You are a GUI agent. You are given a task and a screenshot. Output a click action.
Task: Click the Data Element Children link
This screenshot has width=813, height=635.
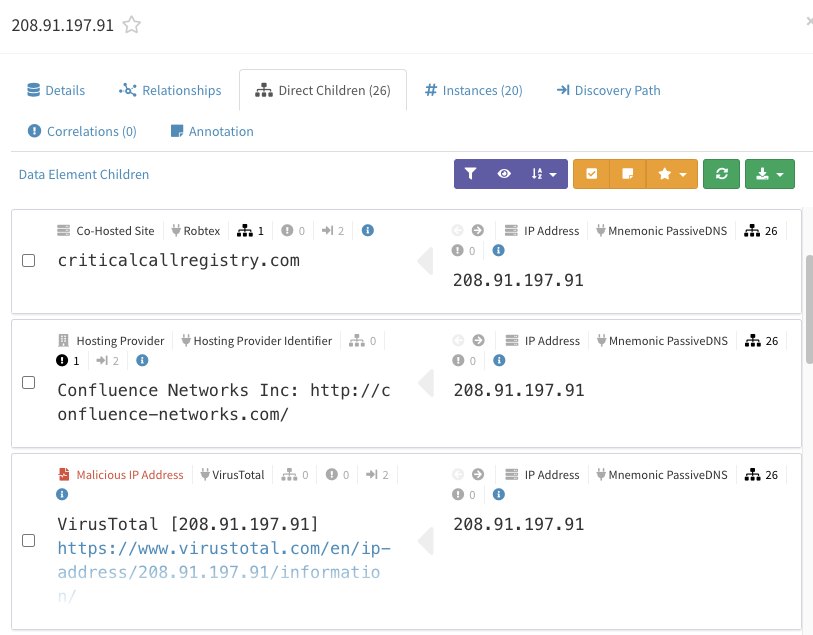(84, 174)
